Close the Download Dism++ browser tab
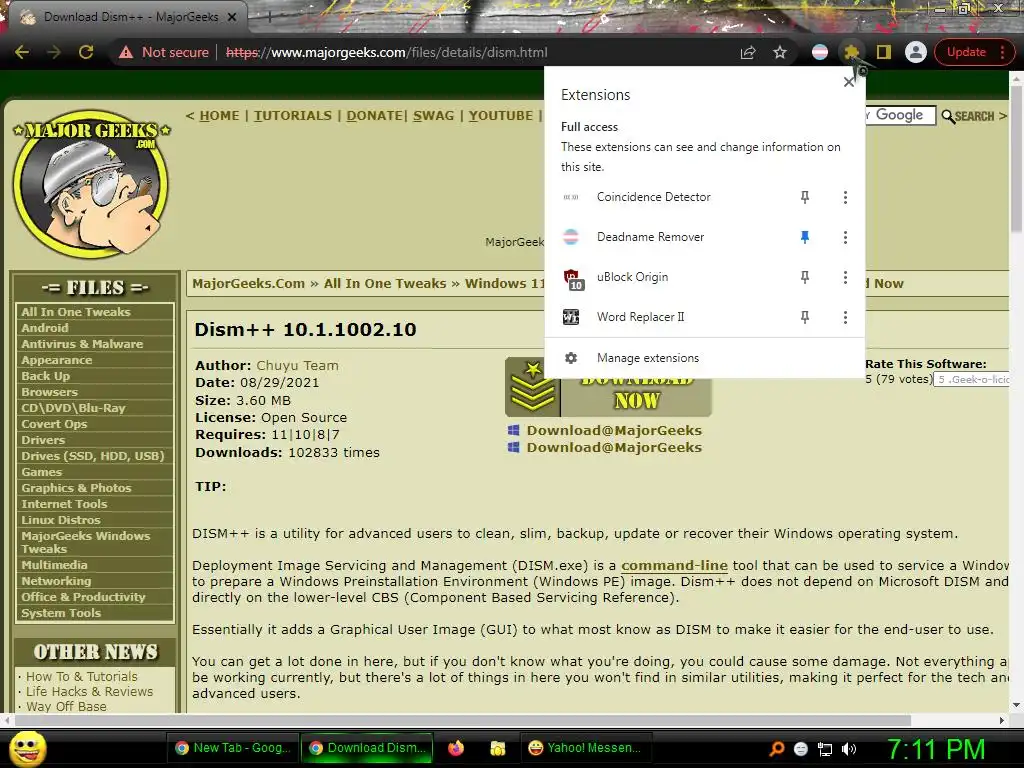Screen dimensions: 1024x768 [x=232, y=17]
